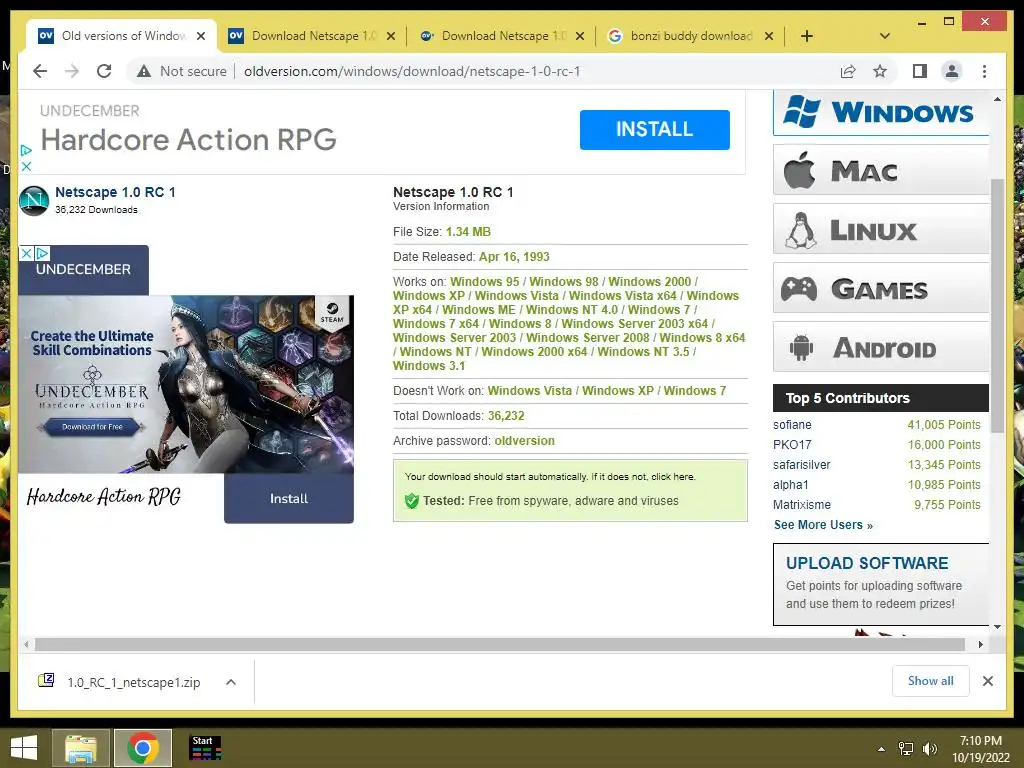This screenshot has height=768, width=1024.
Task: Close the downloads bar
Action: tap(987, 681)
